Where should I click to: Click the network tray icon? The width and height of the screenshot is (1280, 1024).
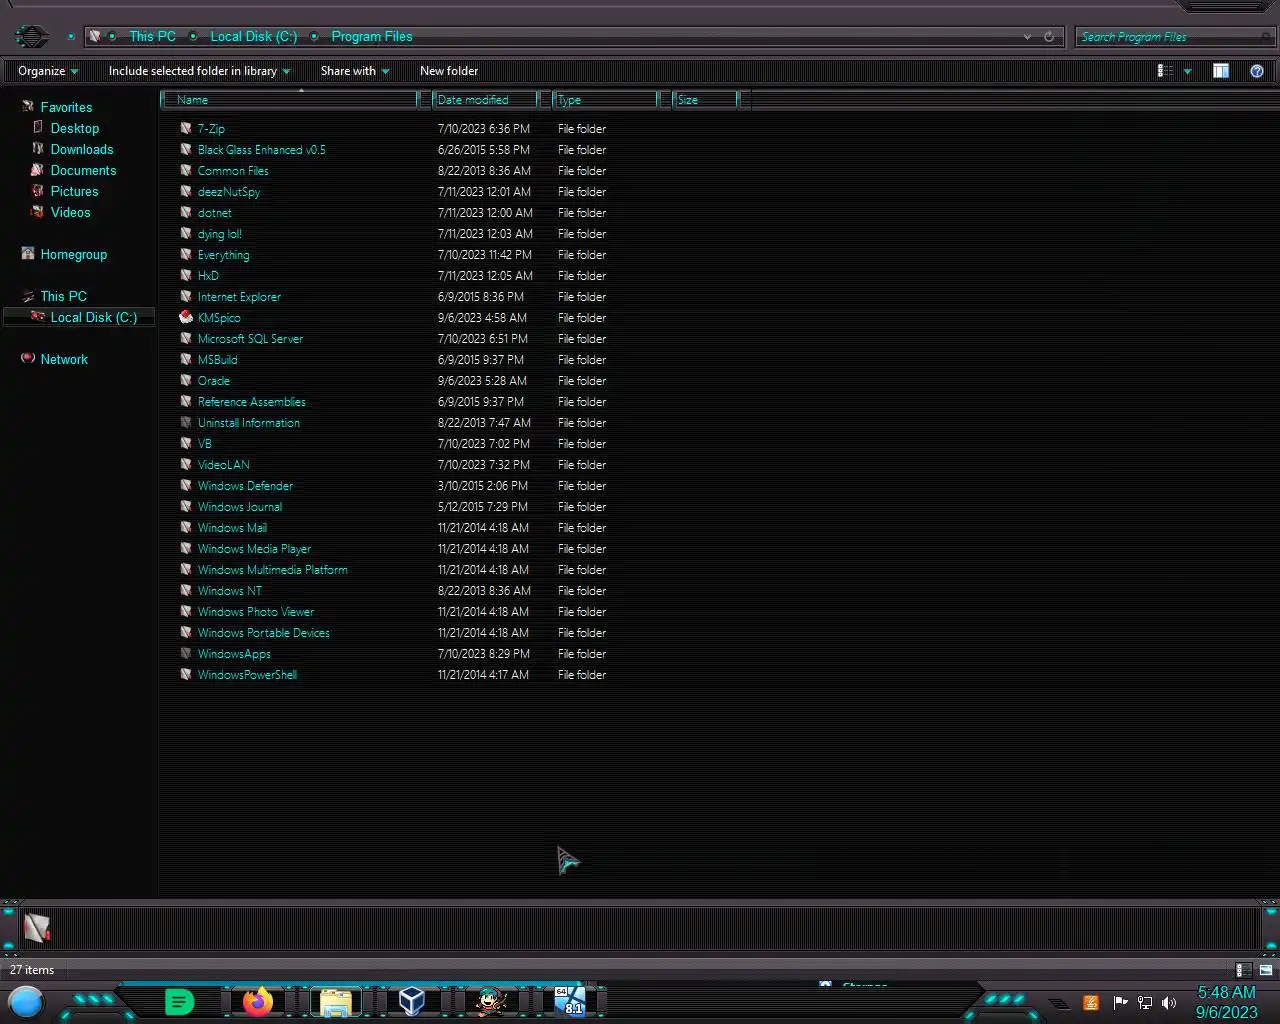(1145, 1003)
